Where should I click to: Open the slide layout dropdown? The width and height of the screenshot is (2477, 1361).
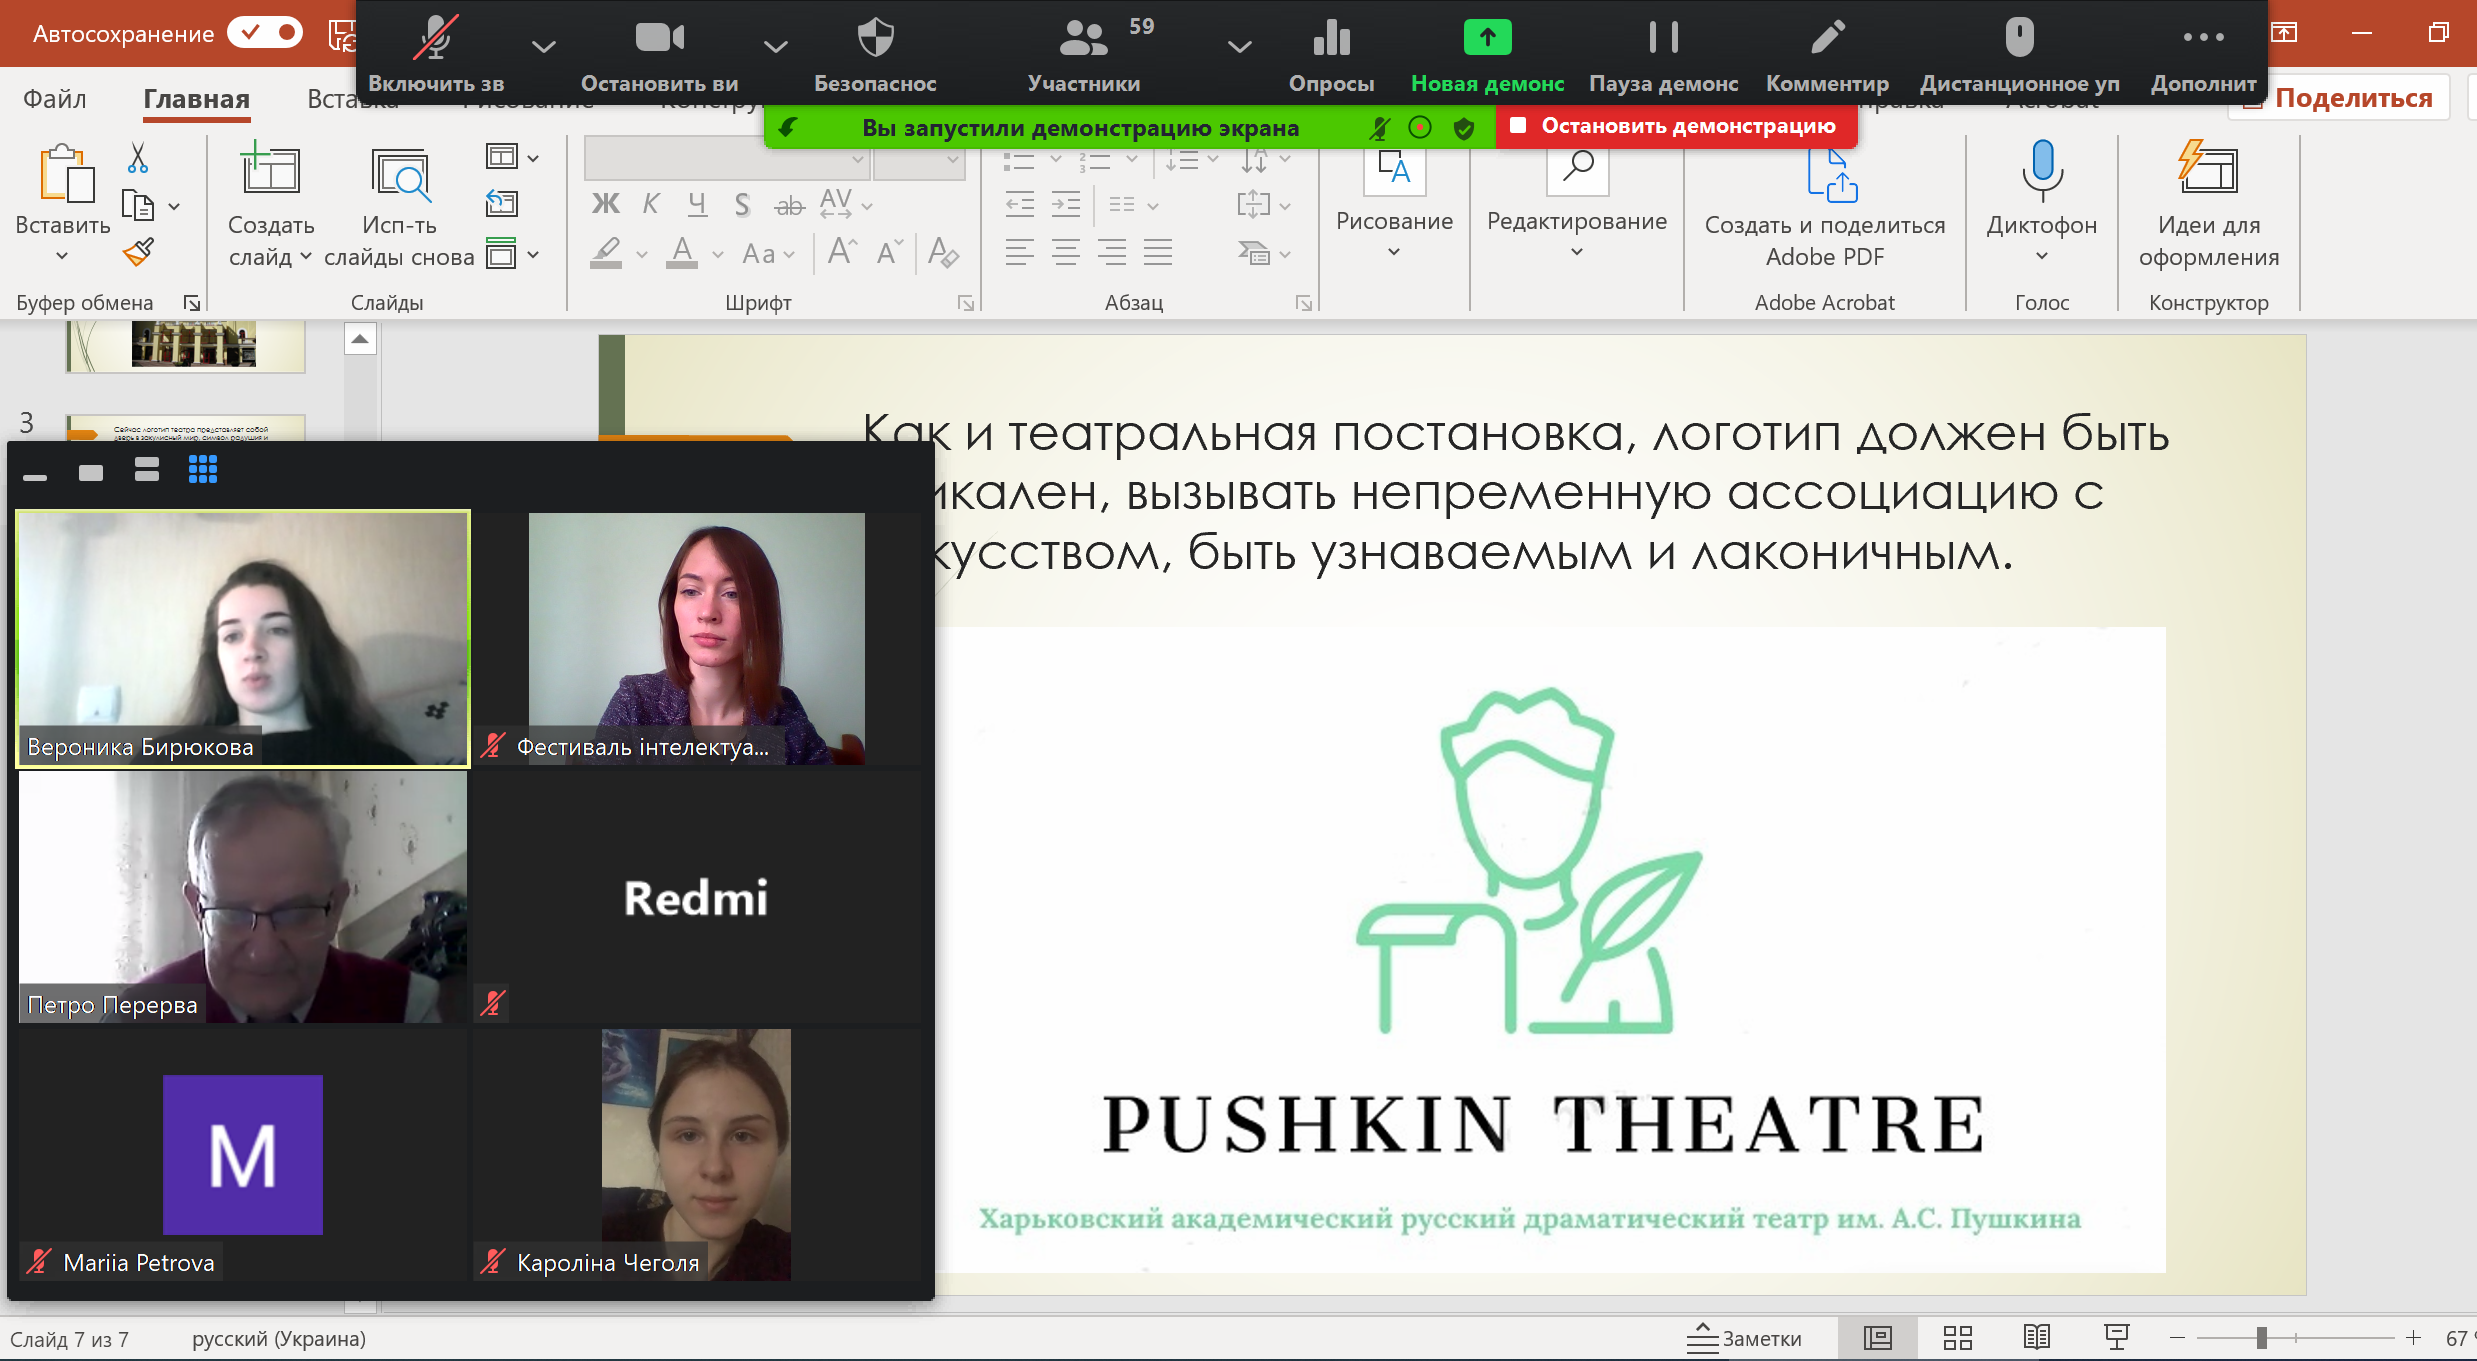(512, 157)
